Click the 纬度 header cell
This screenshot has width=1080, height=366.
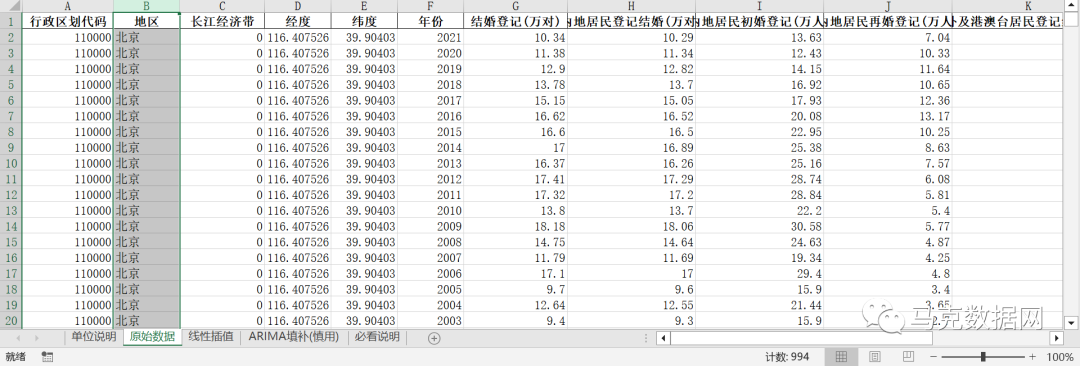click(364, 21)
